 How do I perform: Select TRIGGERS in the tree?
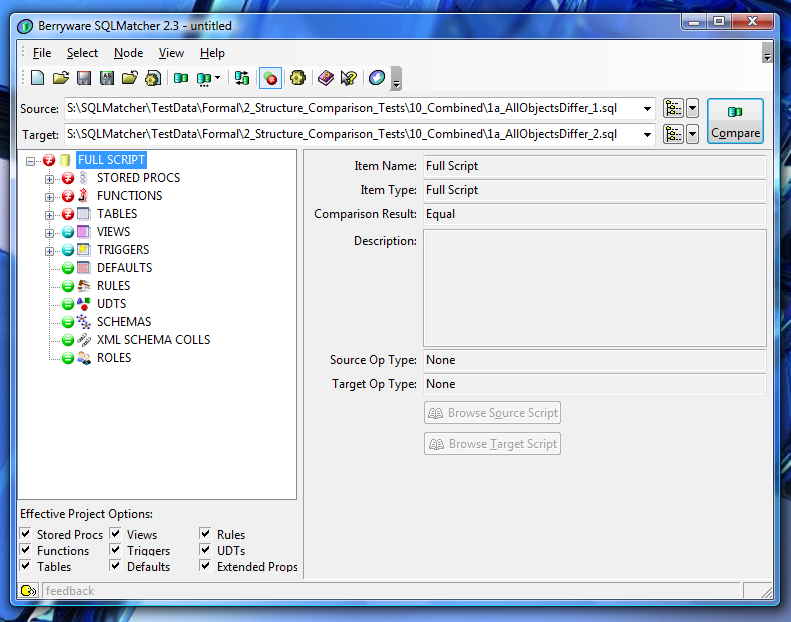pos(123,250)
